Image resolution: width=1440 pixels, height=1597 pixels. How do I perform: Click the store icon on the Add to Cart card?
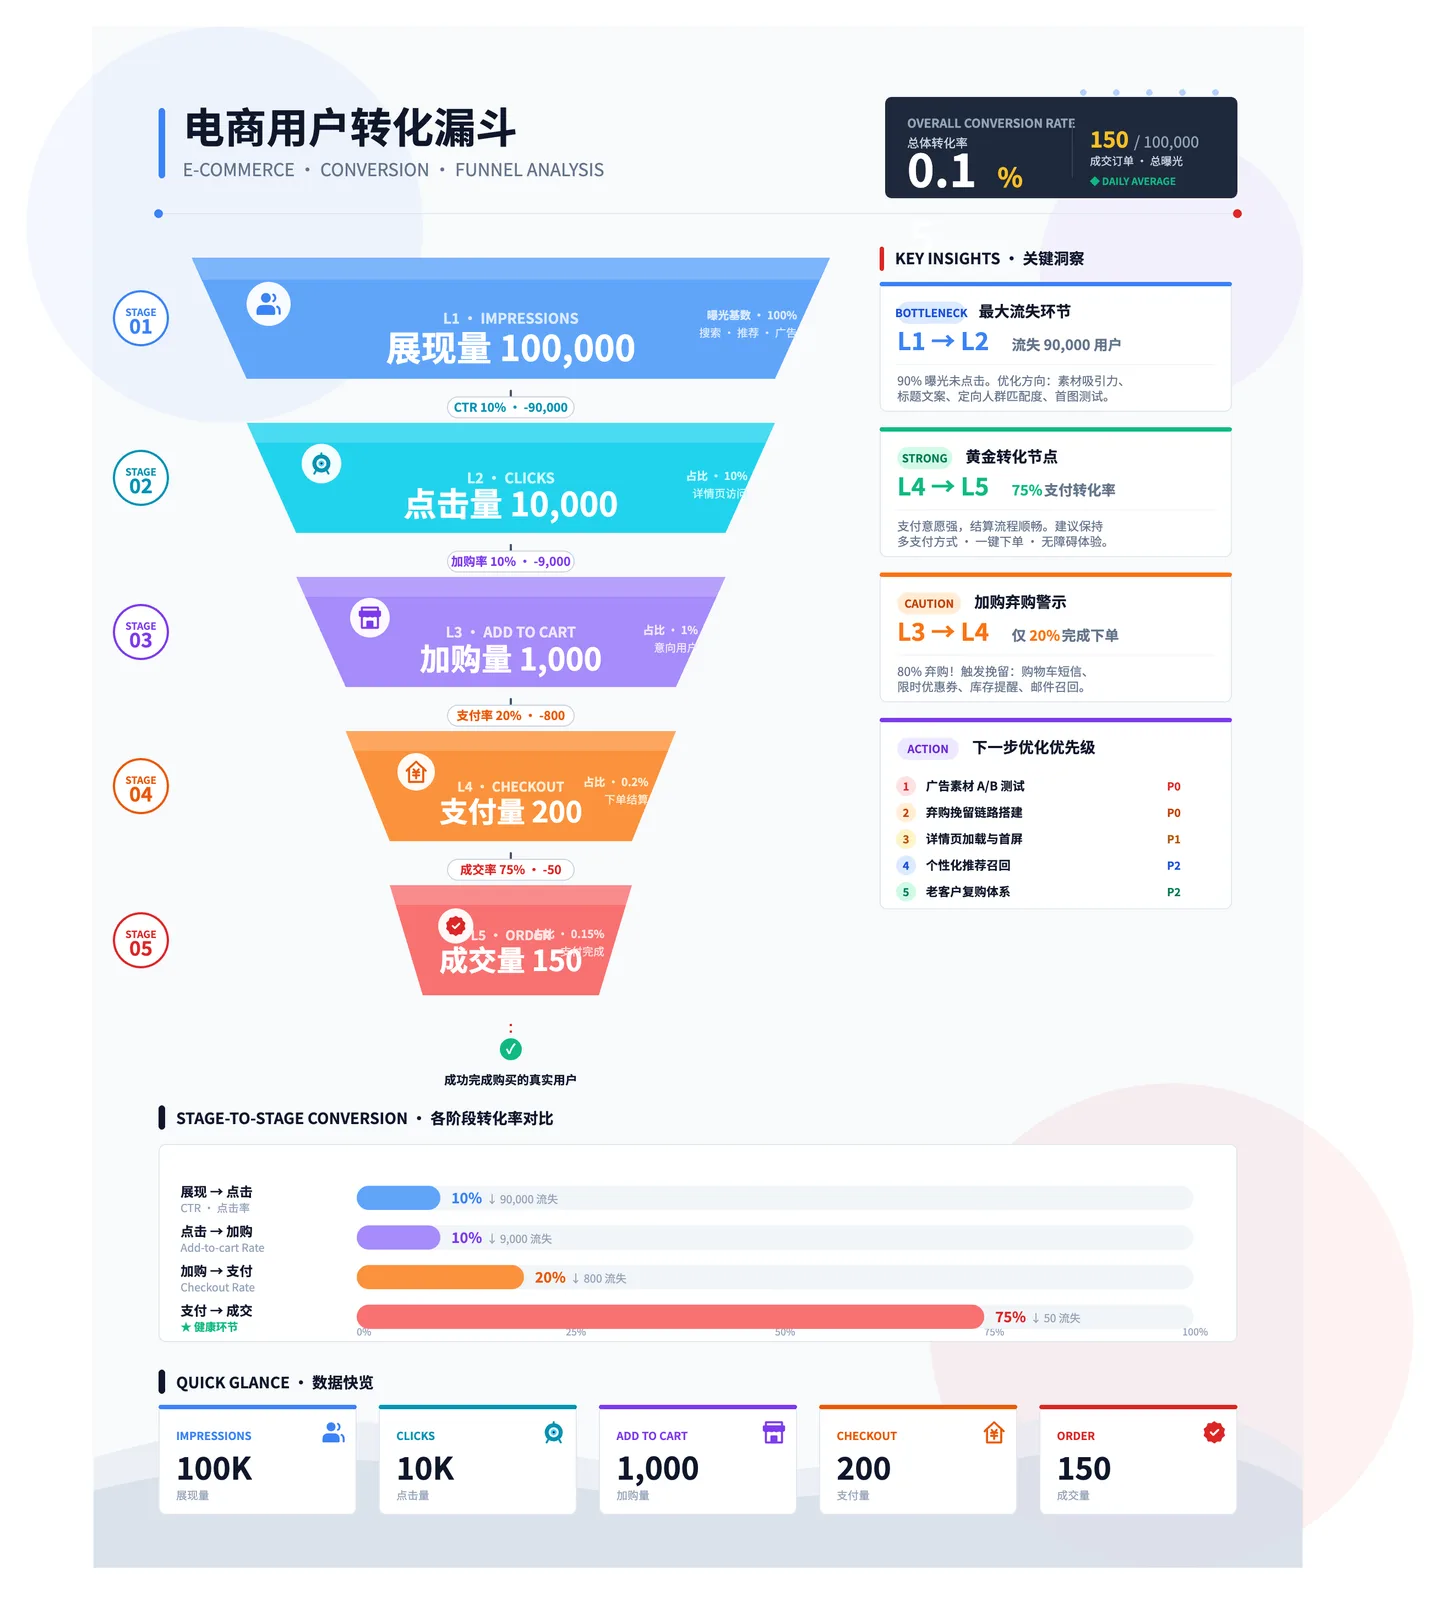click(x=774, y=1433)
